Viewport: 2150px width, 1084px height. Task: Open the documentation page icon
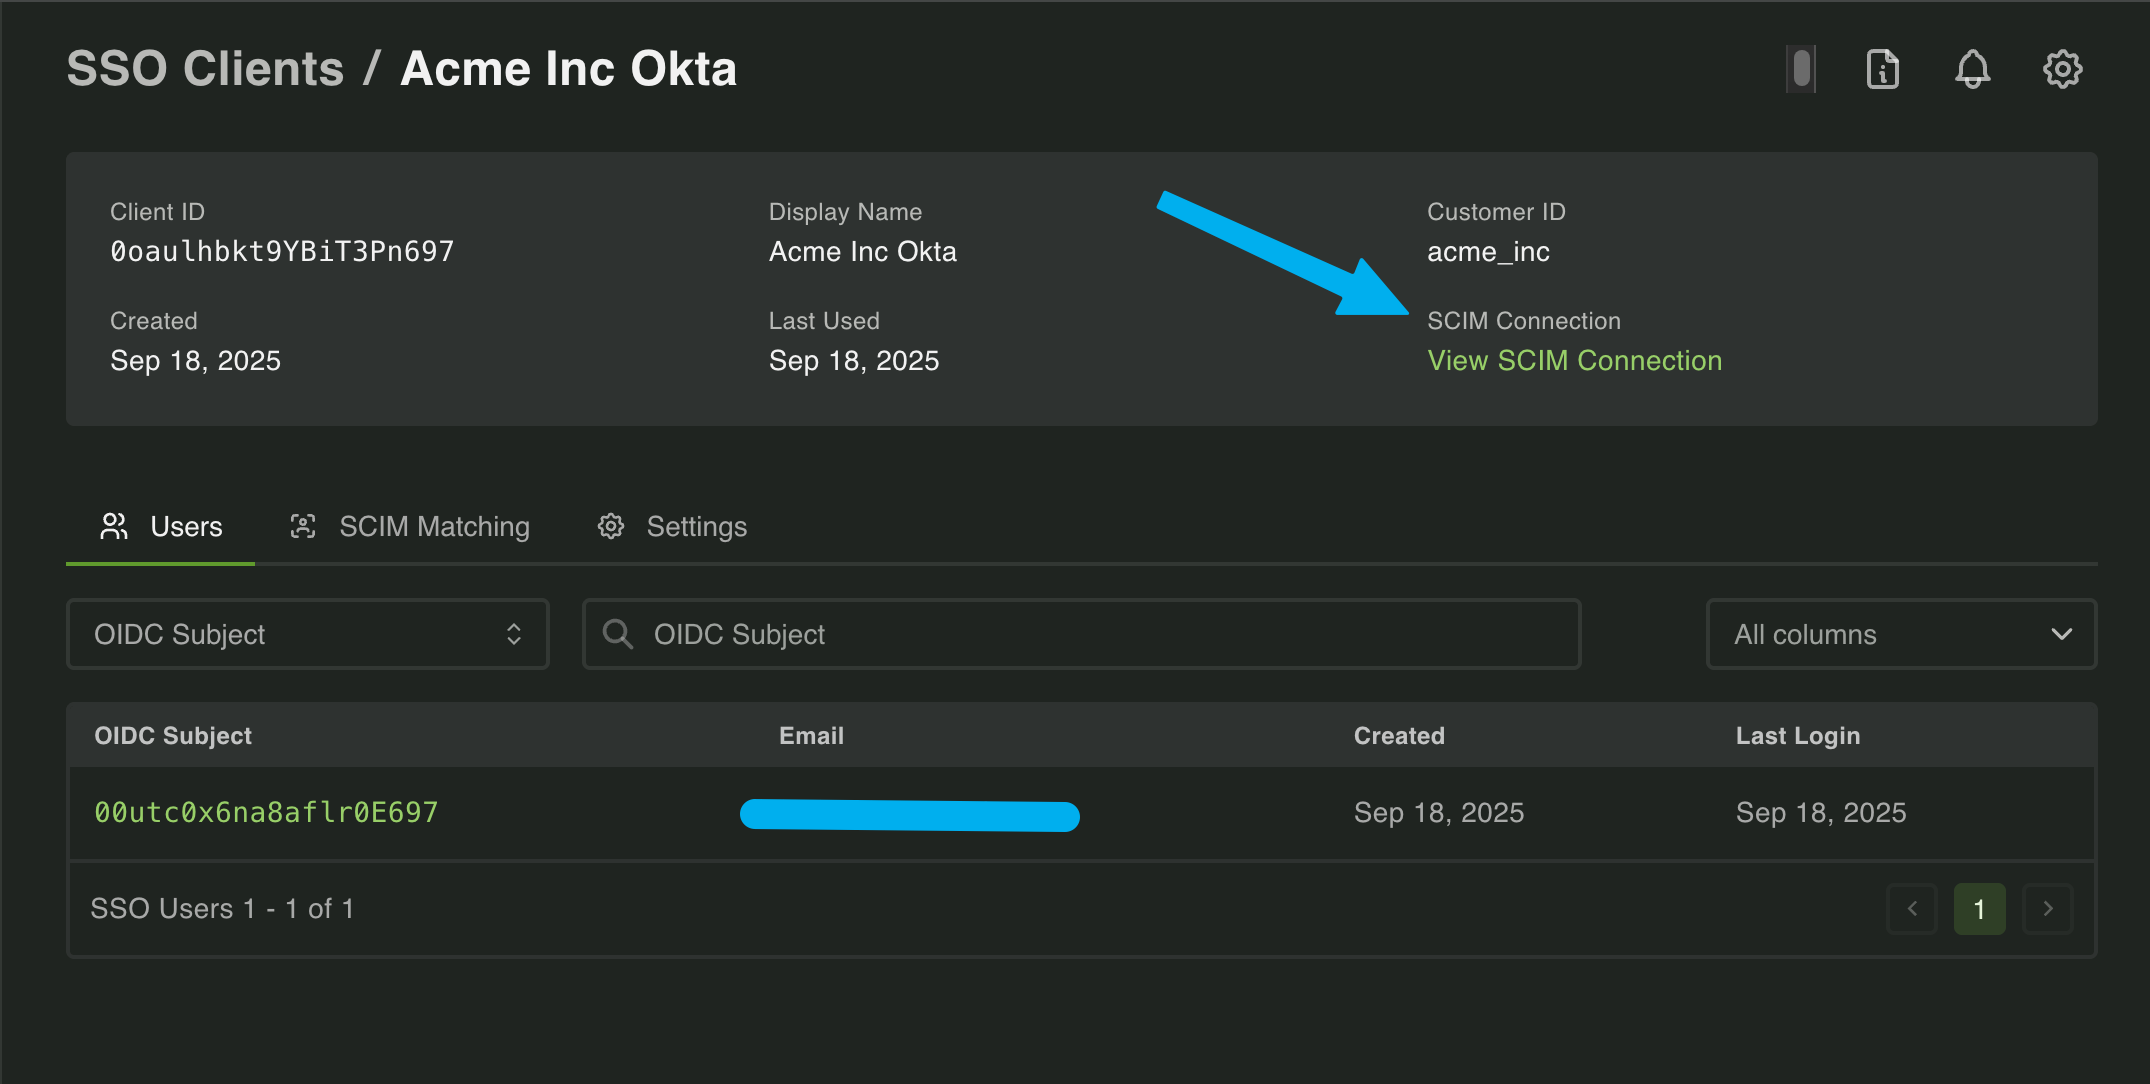(1881, 69)
